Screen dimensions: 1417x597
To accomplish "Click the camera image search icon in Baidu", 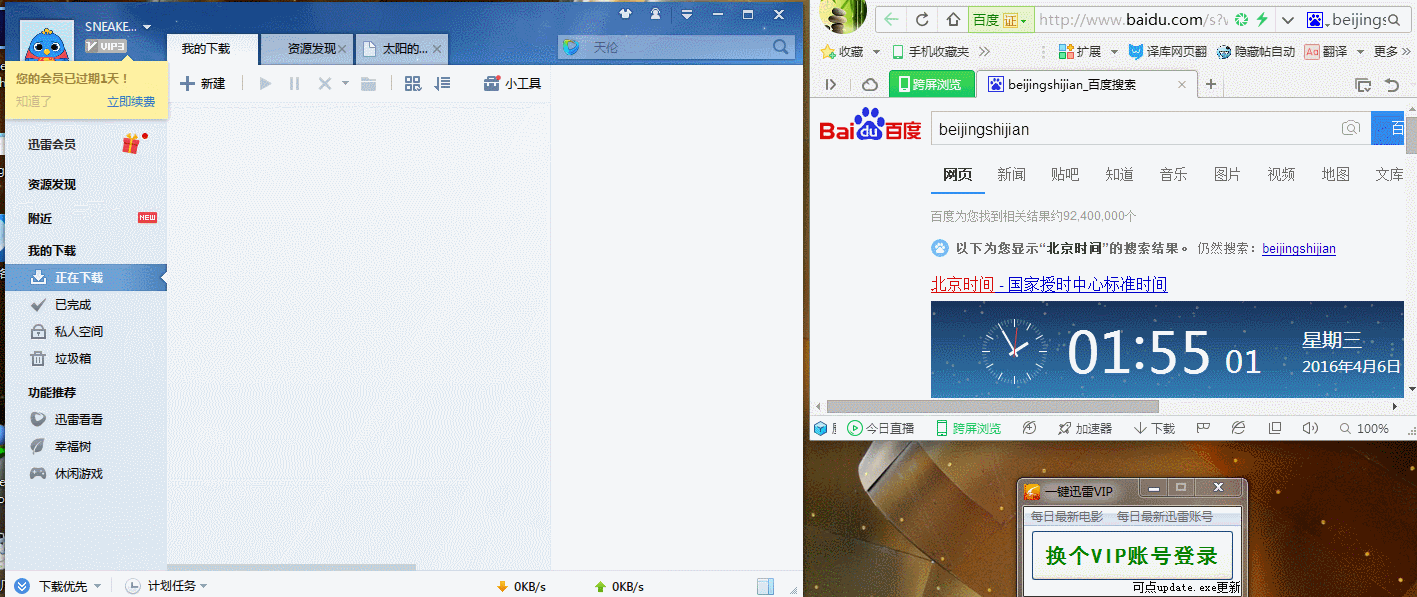I will (x=1351, y=128).
